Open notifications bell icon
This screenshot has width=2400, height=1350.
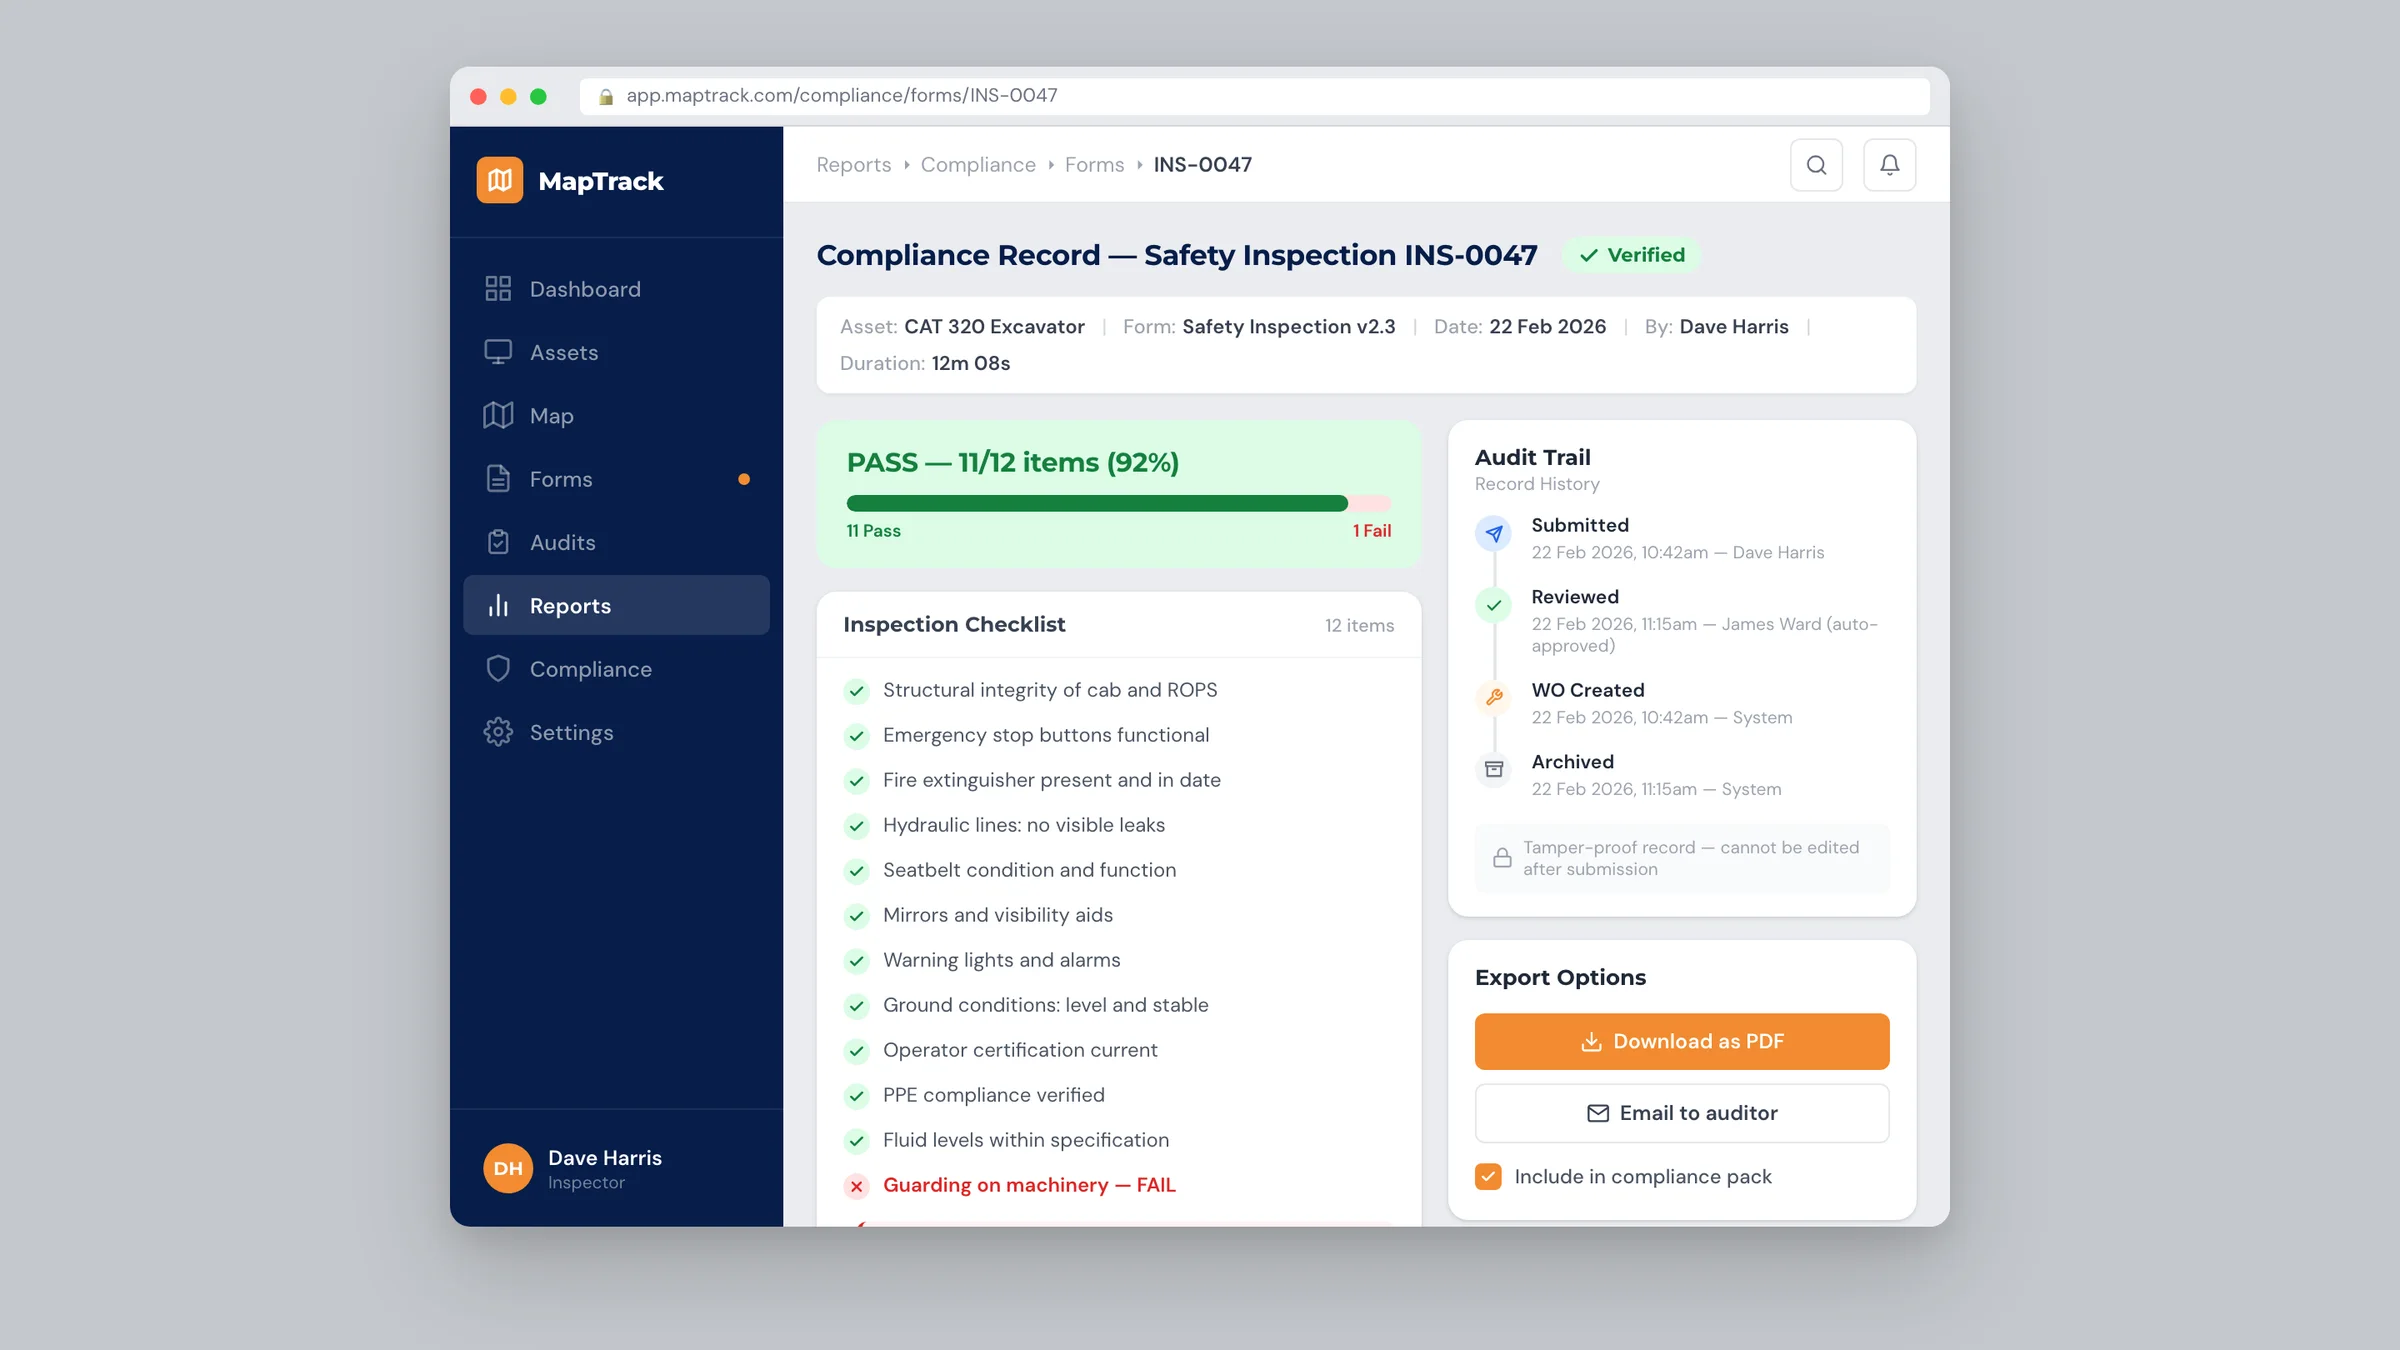point(1889,165)
